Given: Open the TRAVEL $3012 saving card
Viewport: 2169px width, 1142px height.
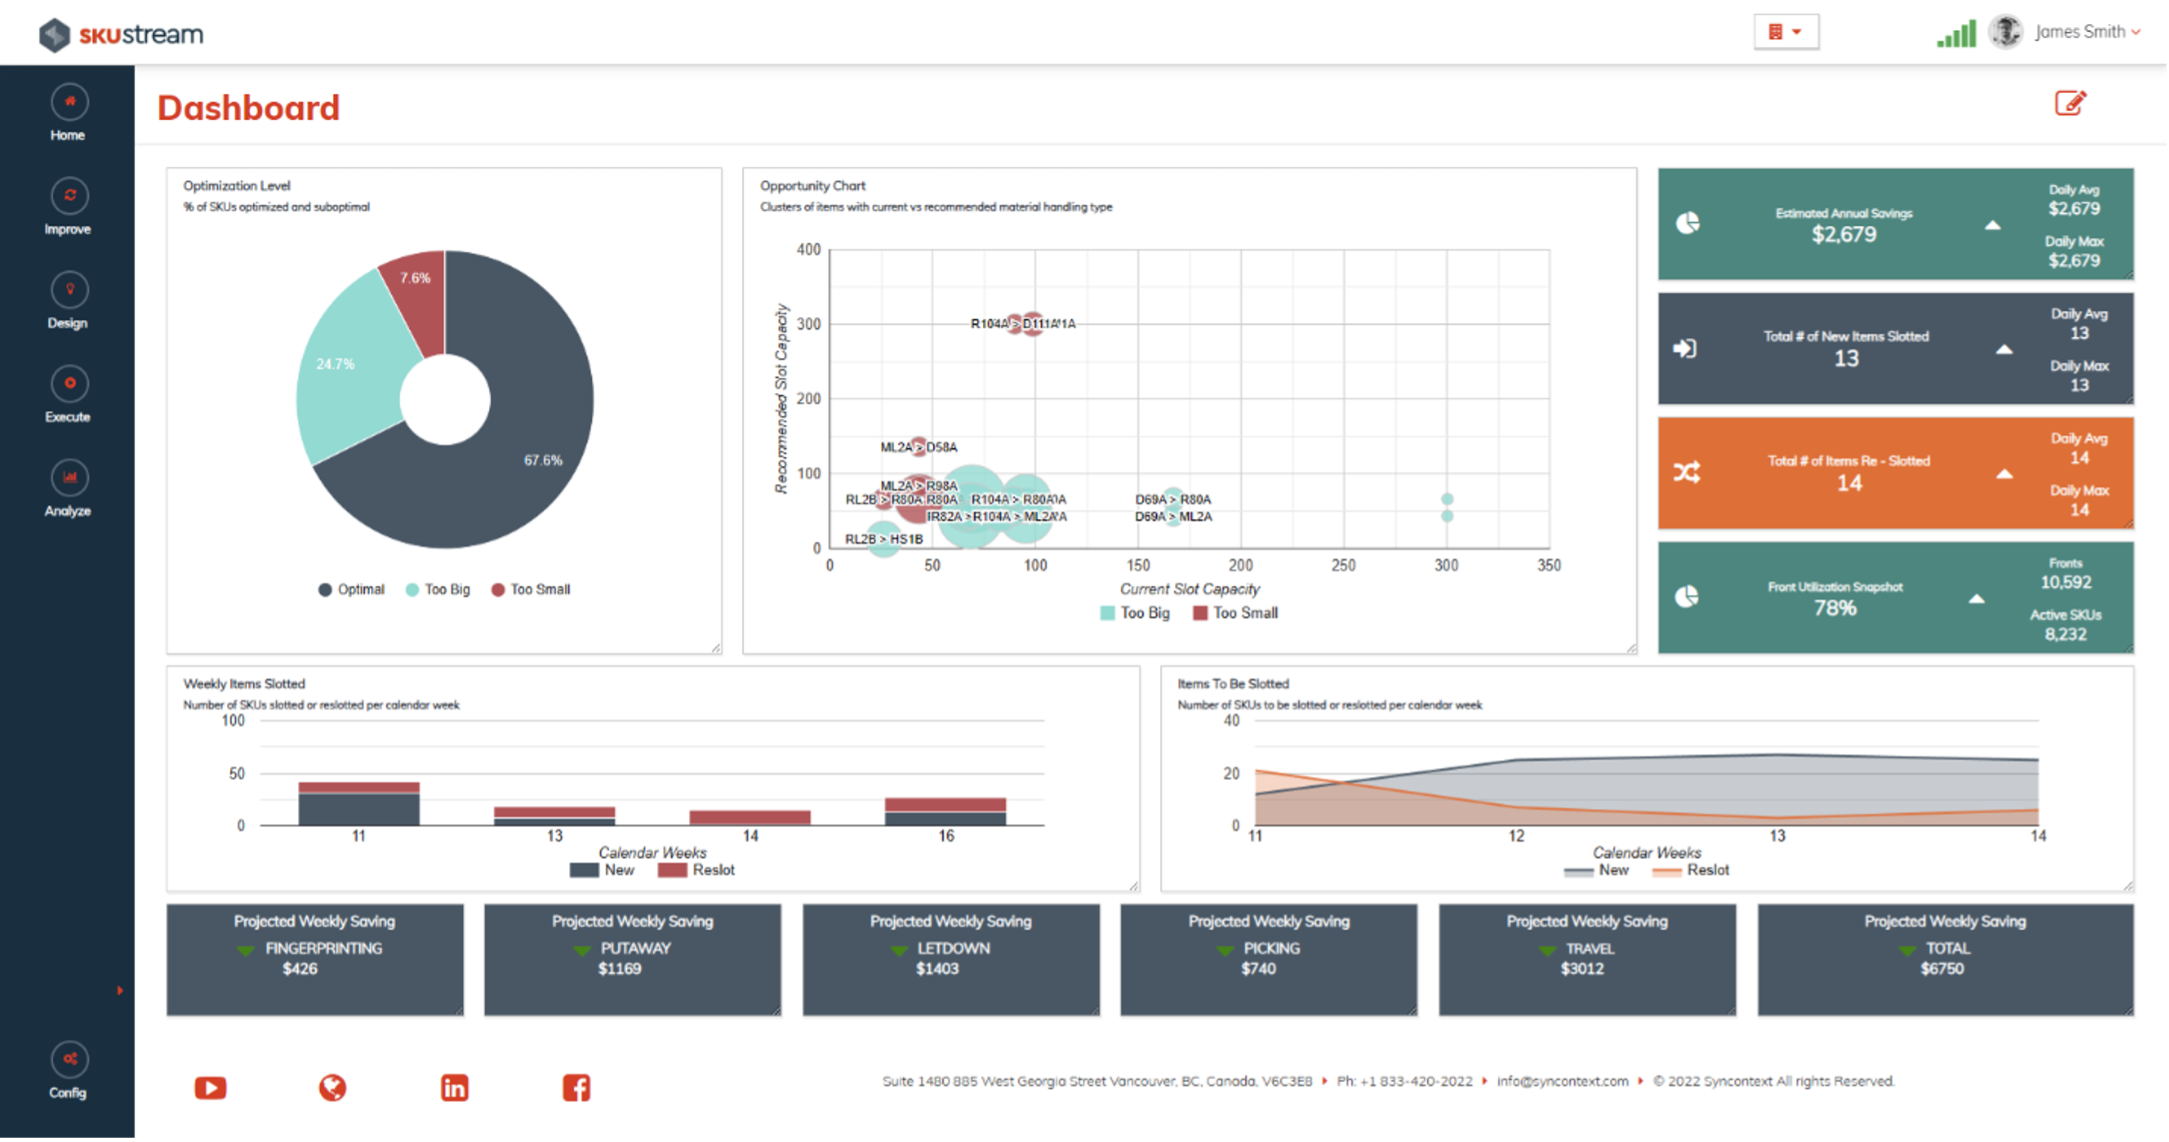Looking at the screenshot, I should click(x=1588, y=960).
